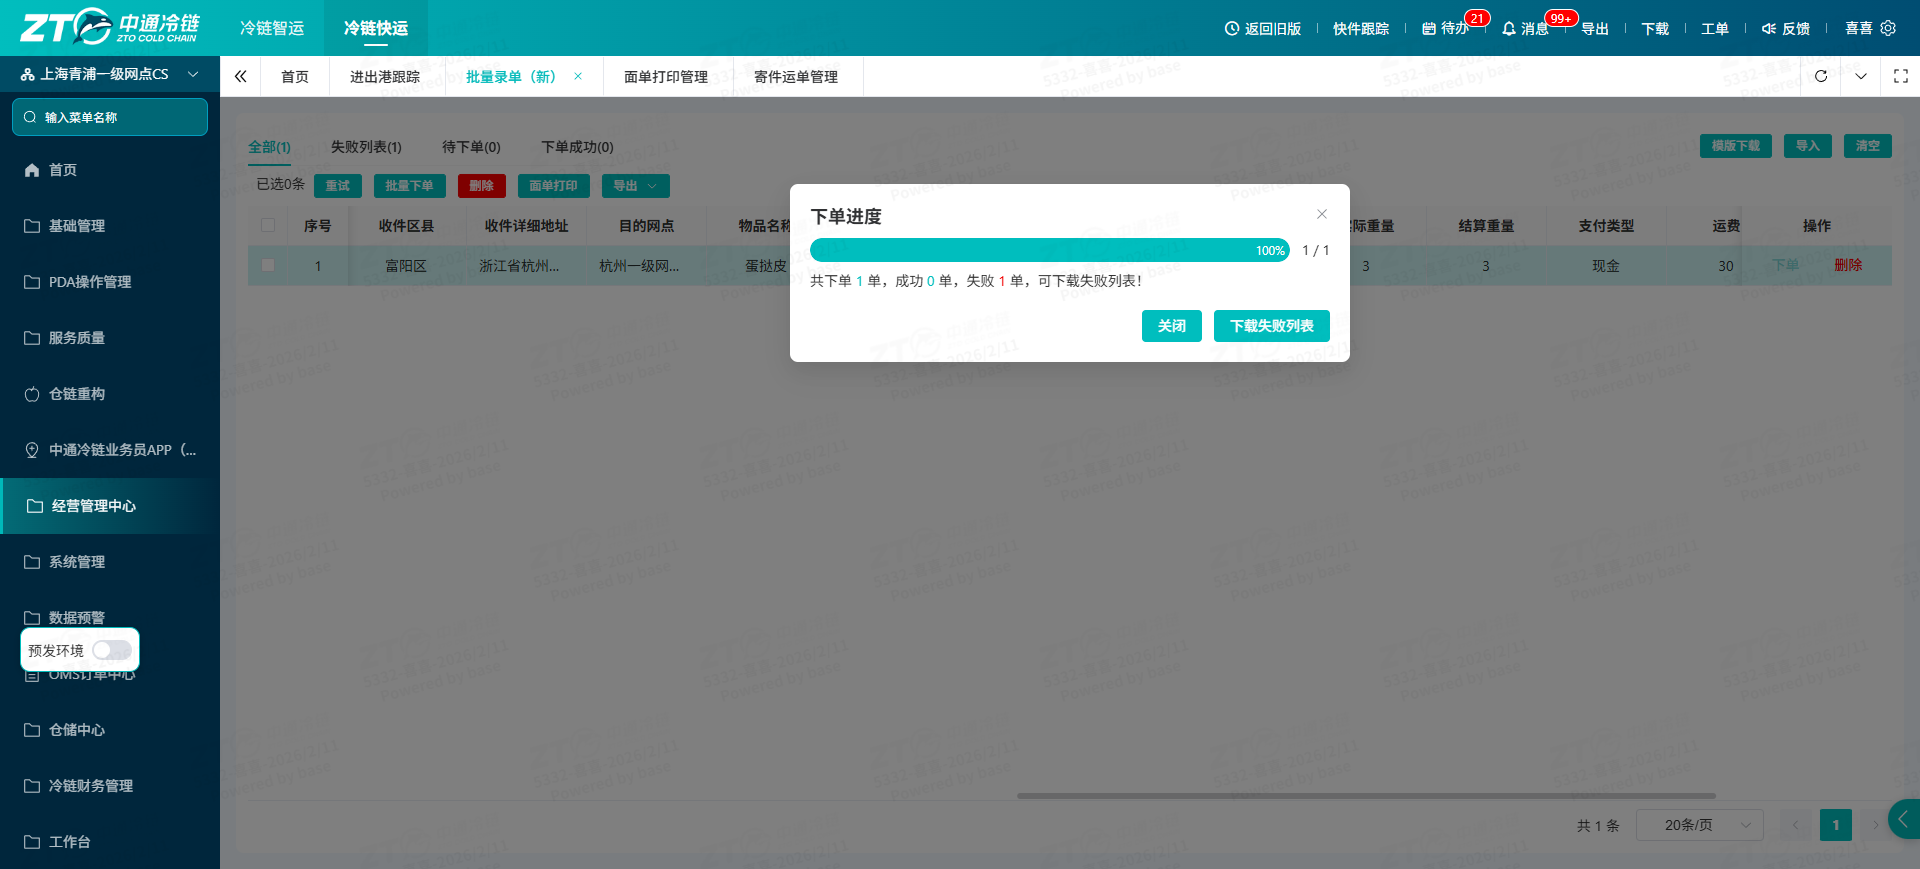
Task: Expand the floating side panel arrow
Action: click(x=1904, y=819)
